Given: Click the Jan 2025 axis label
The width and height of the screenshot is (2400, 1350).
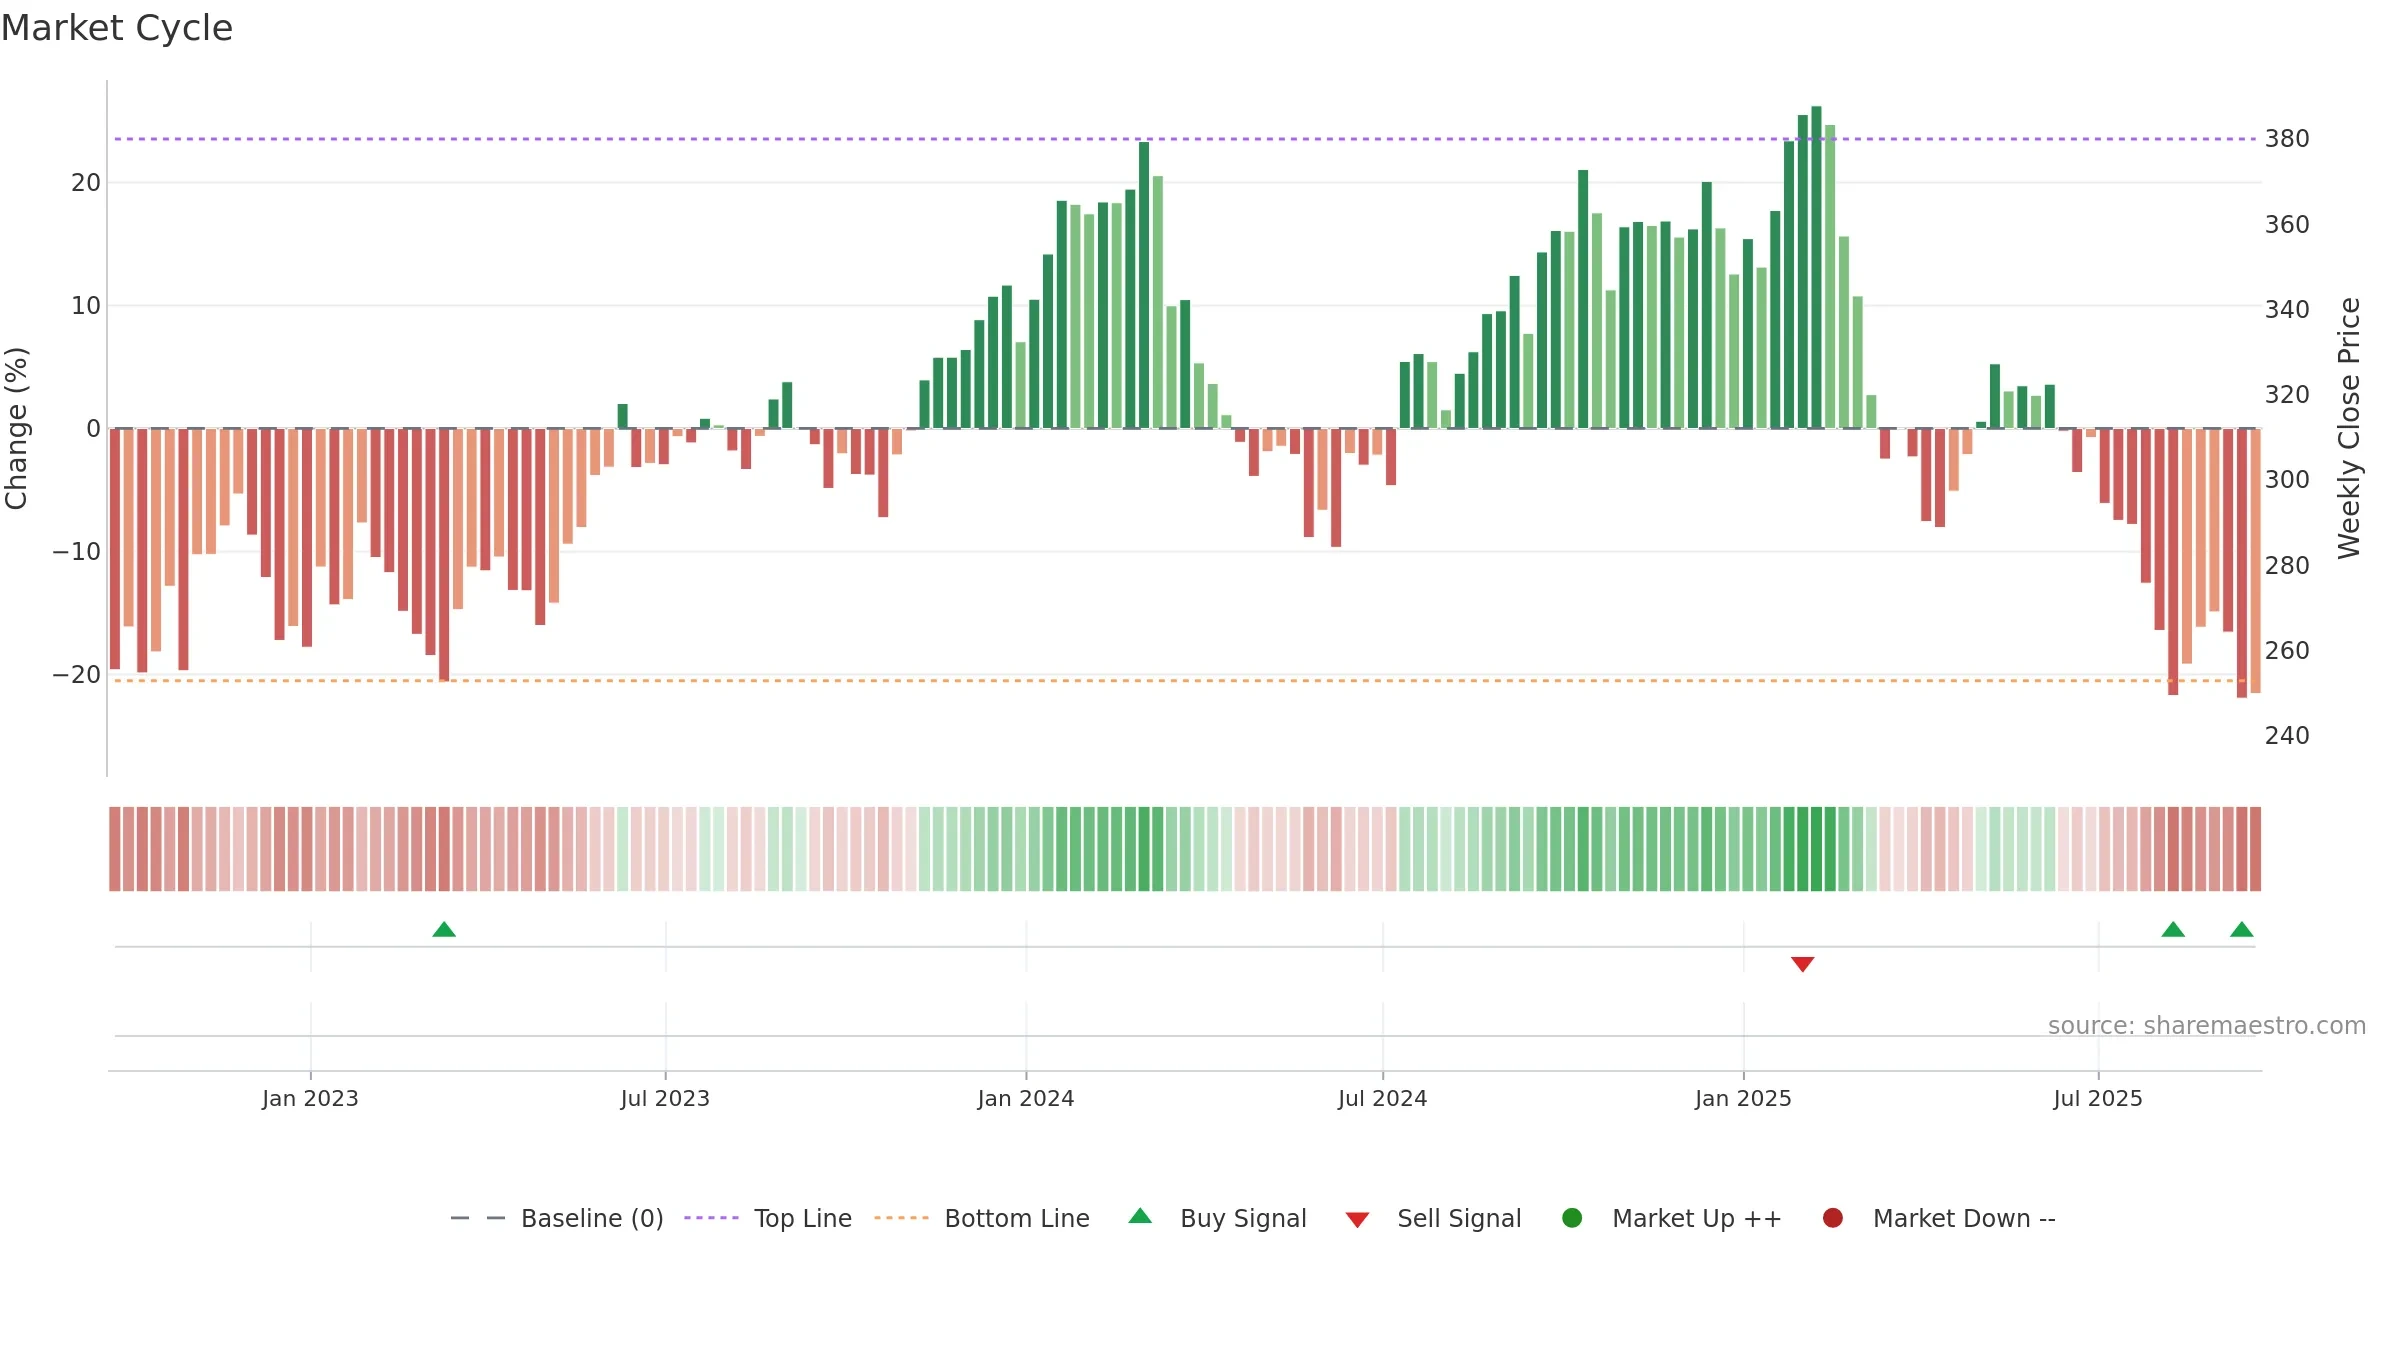Looking at the screenshot, I should click(1743, 1098).
